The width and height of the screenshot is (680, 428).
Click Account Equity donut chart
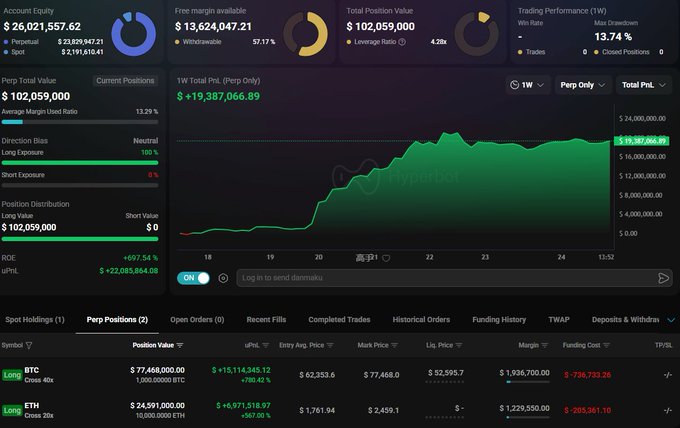[133, 34]
